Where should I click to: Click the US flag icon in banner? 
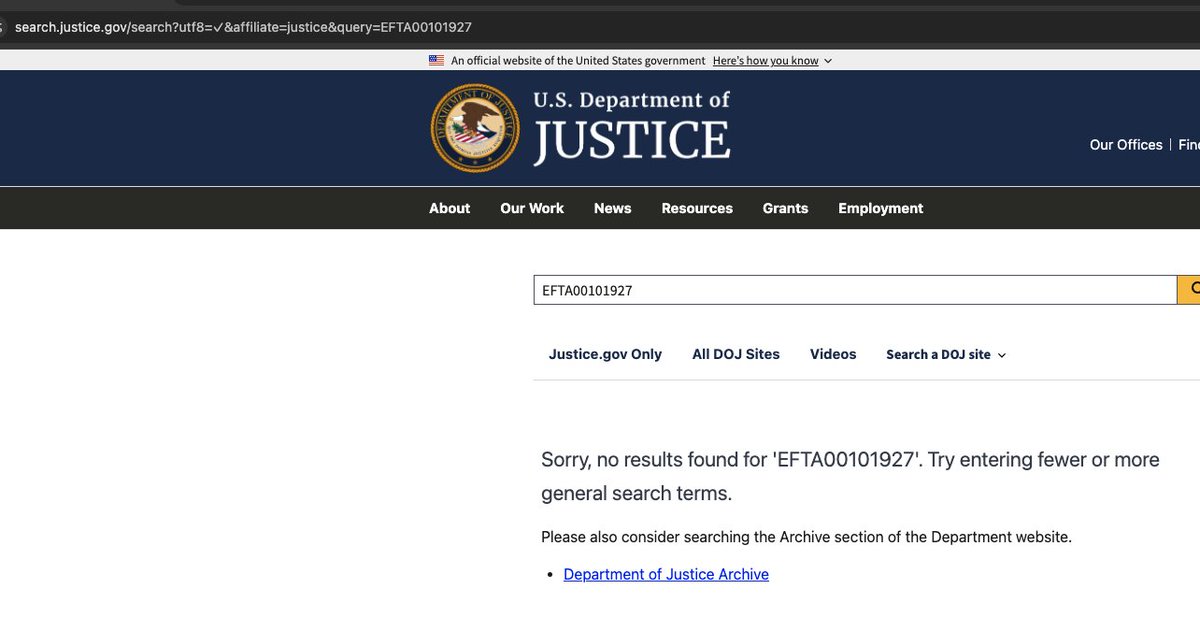pos(436,61)
